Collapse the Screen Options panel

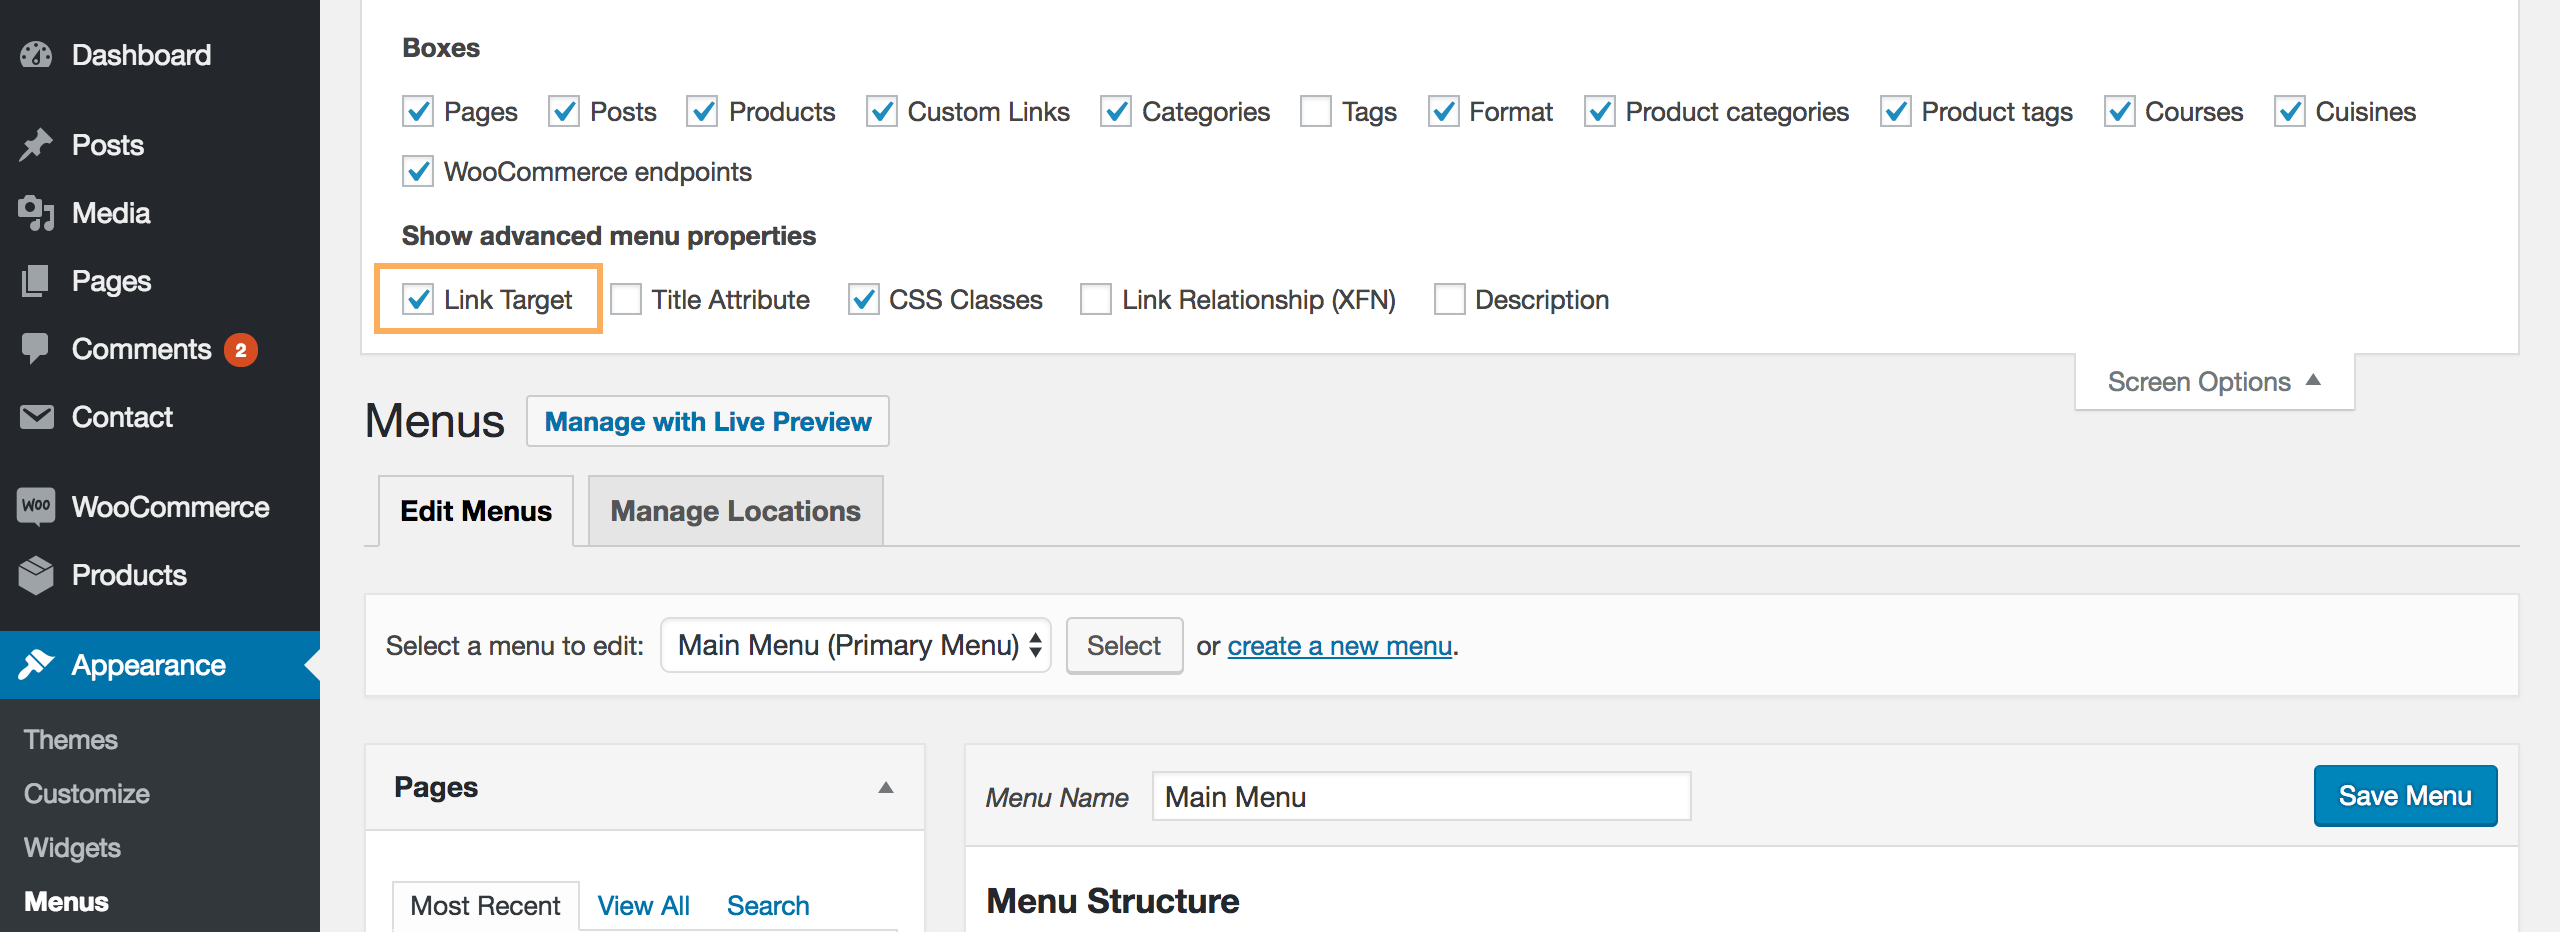click(2214, 382)
